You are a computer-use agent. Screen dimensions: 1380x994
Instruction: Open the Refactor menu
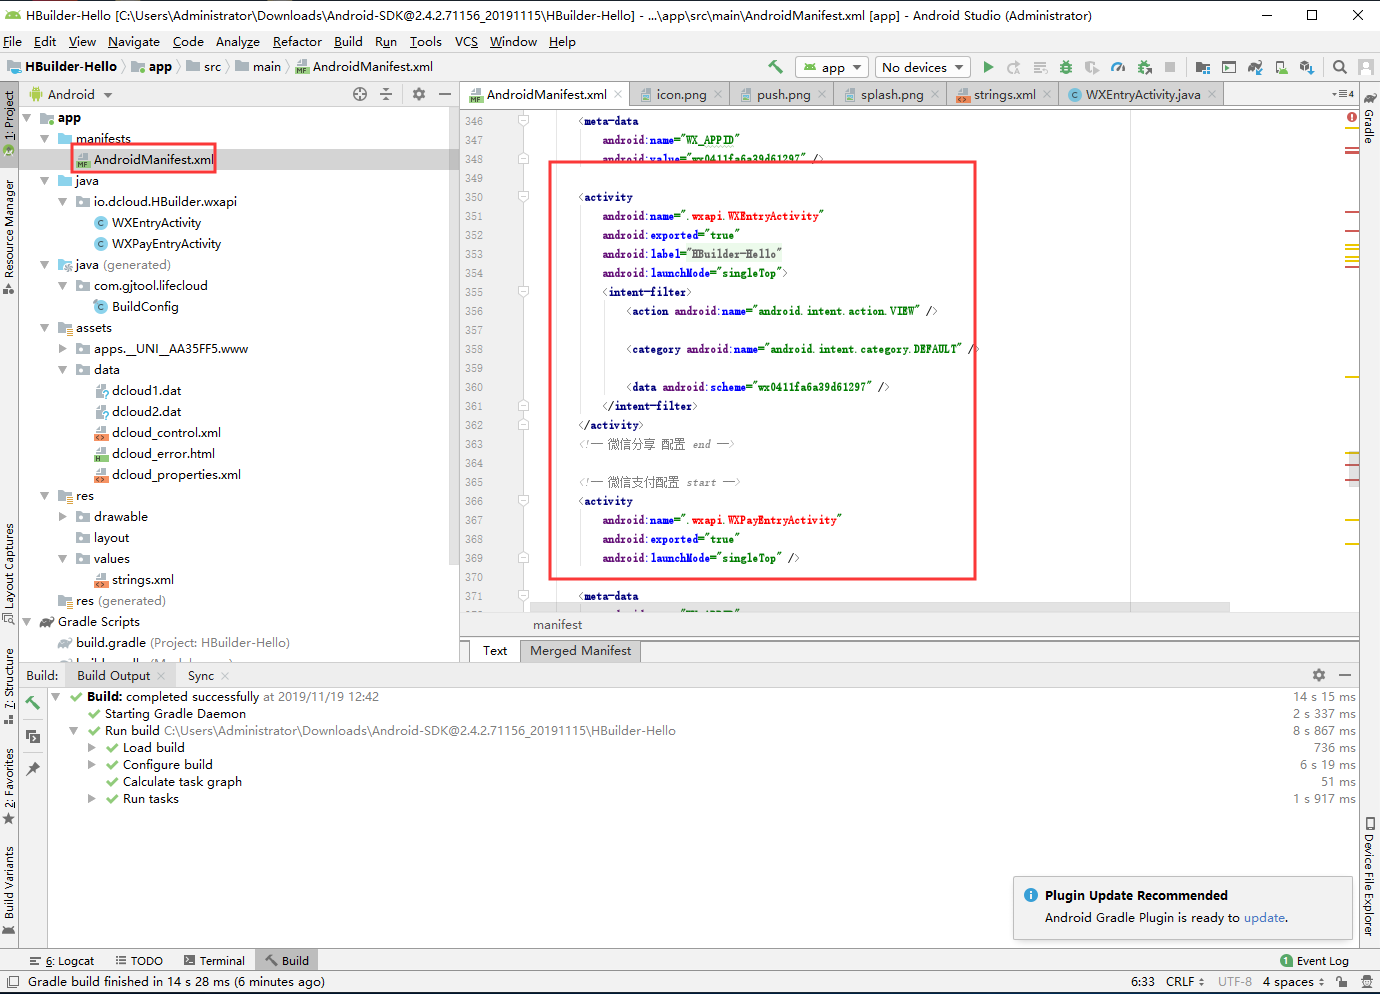[x=297, y=42]
